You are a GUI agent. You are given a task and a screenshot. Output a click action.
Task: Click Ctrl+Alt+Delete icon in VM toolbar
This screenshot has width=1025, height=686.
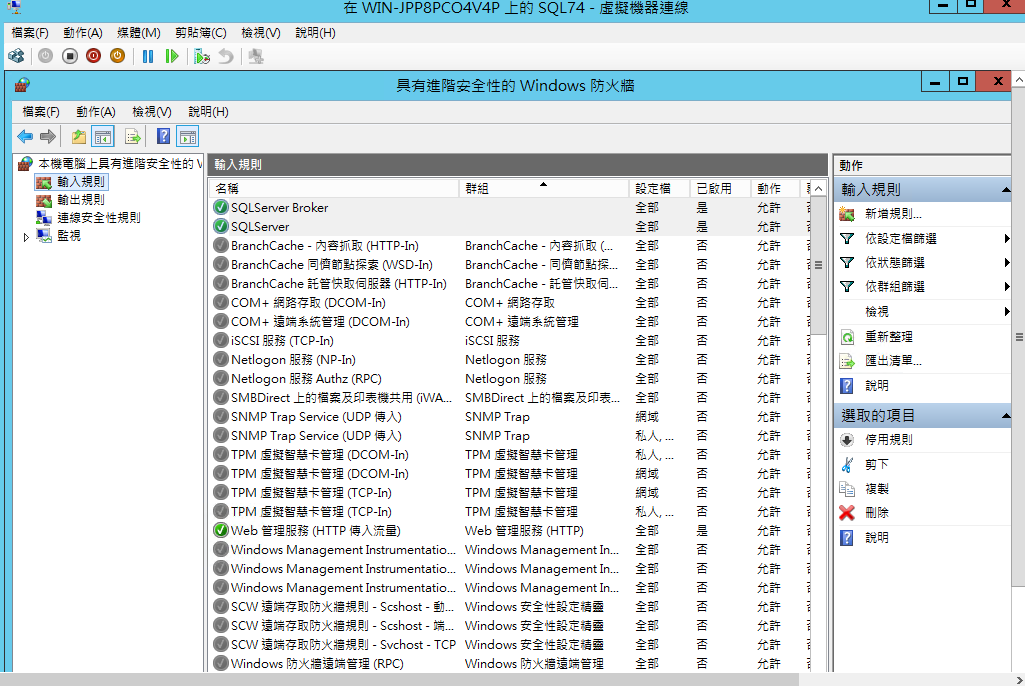point(16,56)
